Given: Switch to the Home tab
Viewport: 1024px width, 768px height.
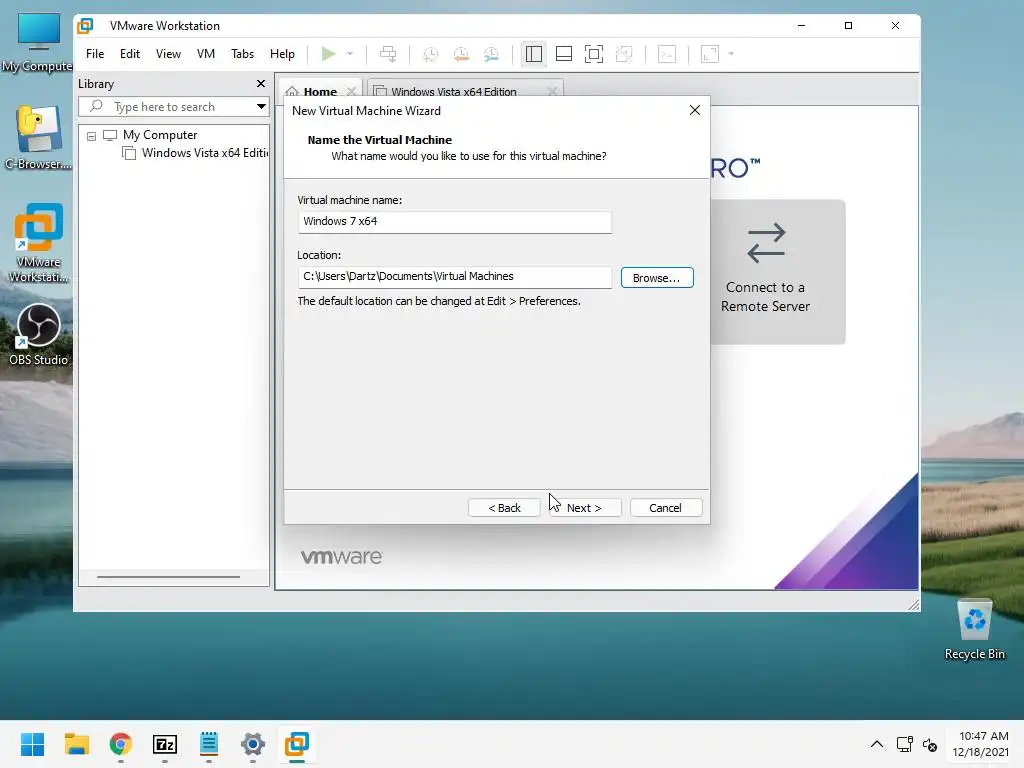Looking at the screenshot, I should pyautogui.click(x=320, y=91).
